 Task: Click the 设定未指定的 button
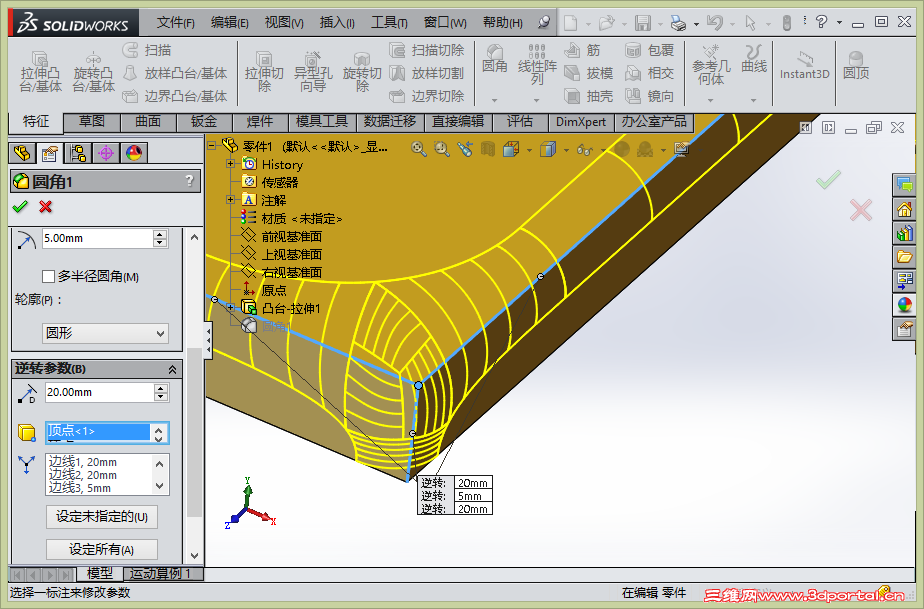pyautogui.click(x=102, y=517)
